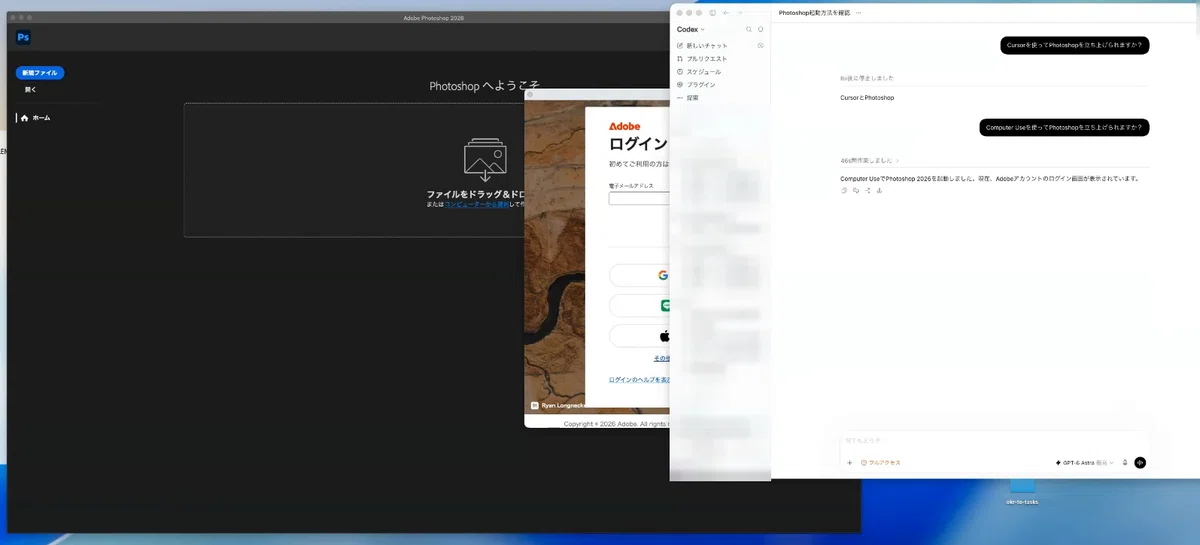The width and height of the screenshot is (1200, 545).
Task: Click the drag-and-drop image icon in Photoshop
Action: 485,158
